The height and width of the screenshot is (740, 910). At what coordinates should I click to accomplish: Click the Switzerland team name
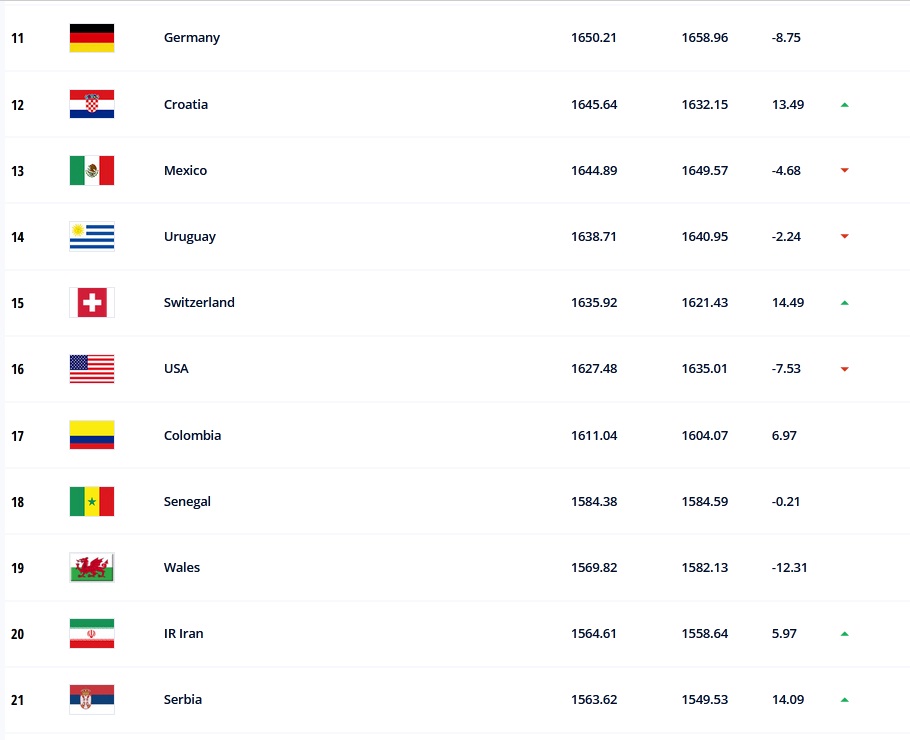[x=199, y=303]
